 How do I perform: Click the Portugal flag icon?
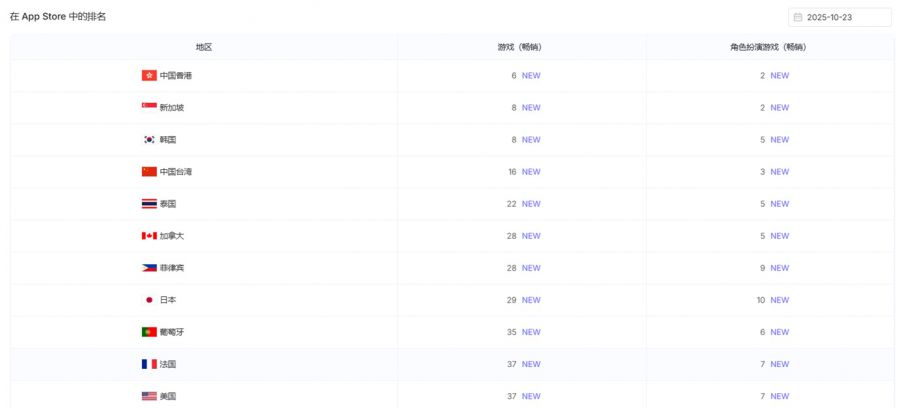click(149, 331)
